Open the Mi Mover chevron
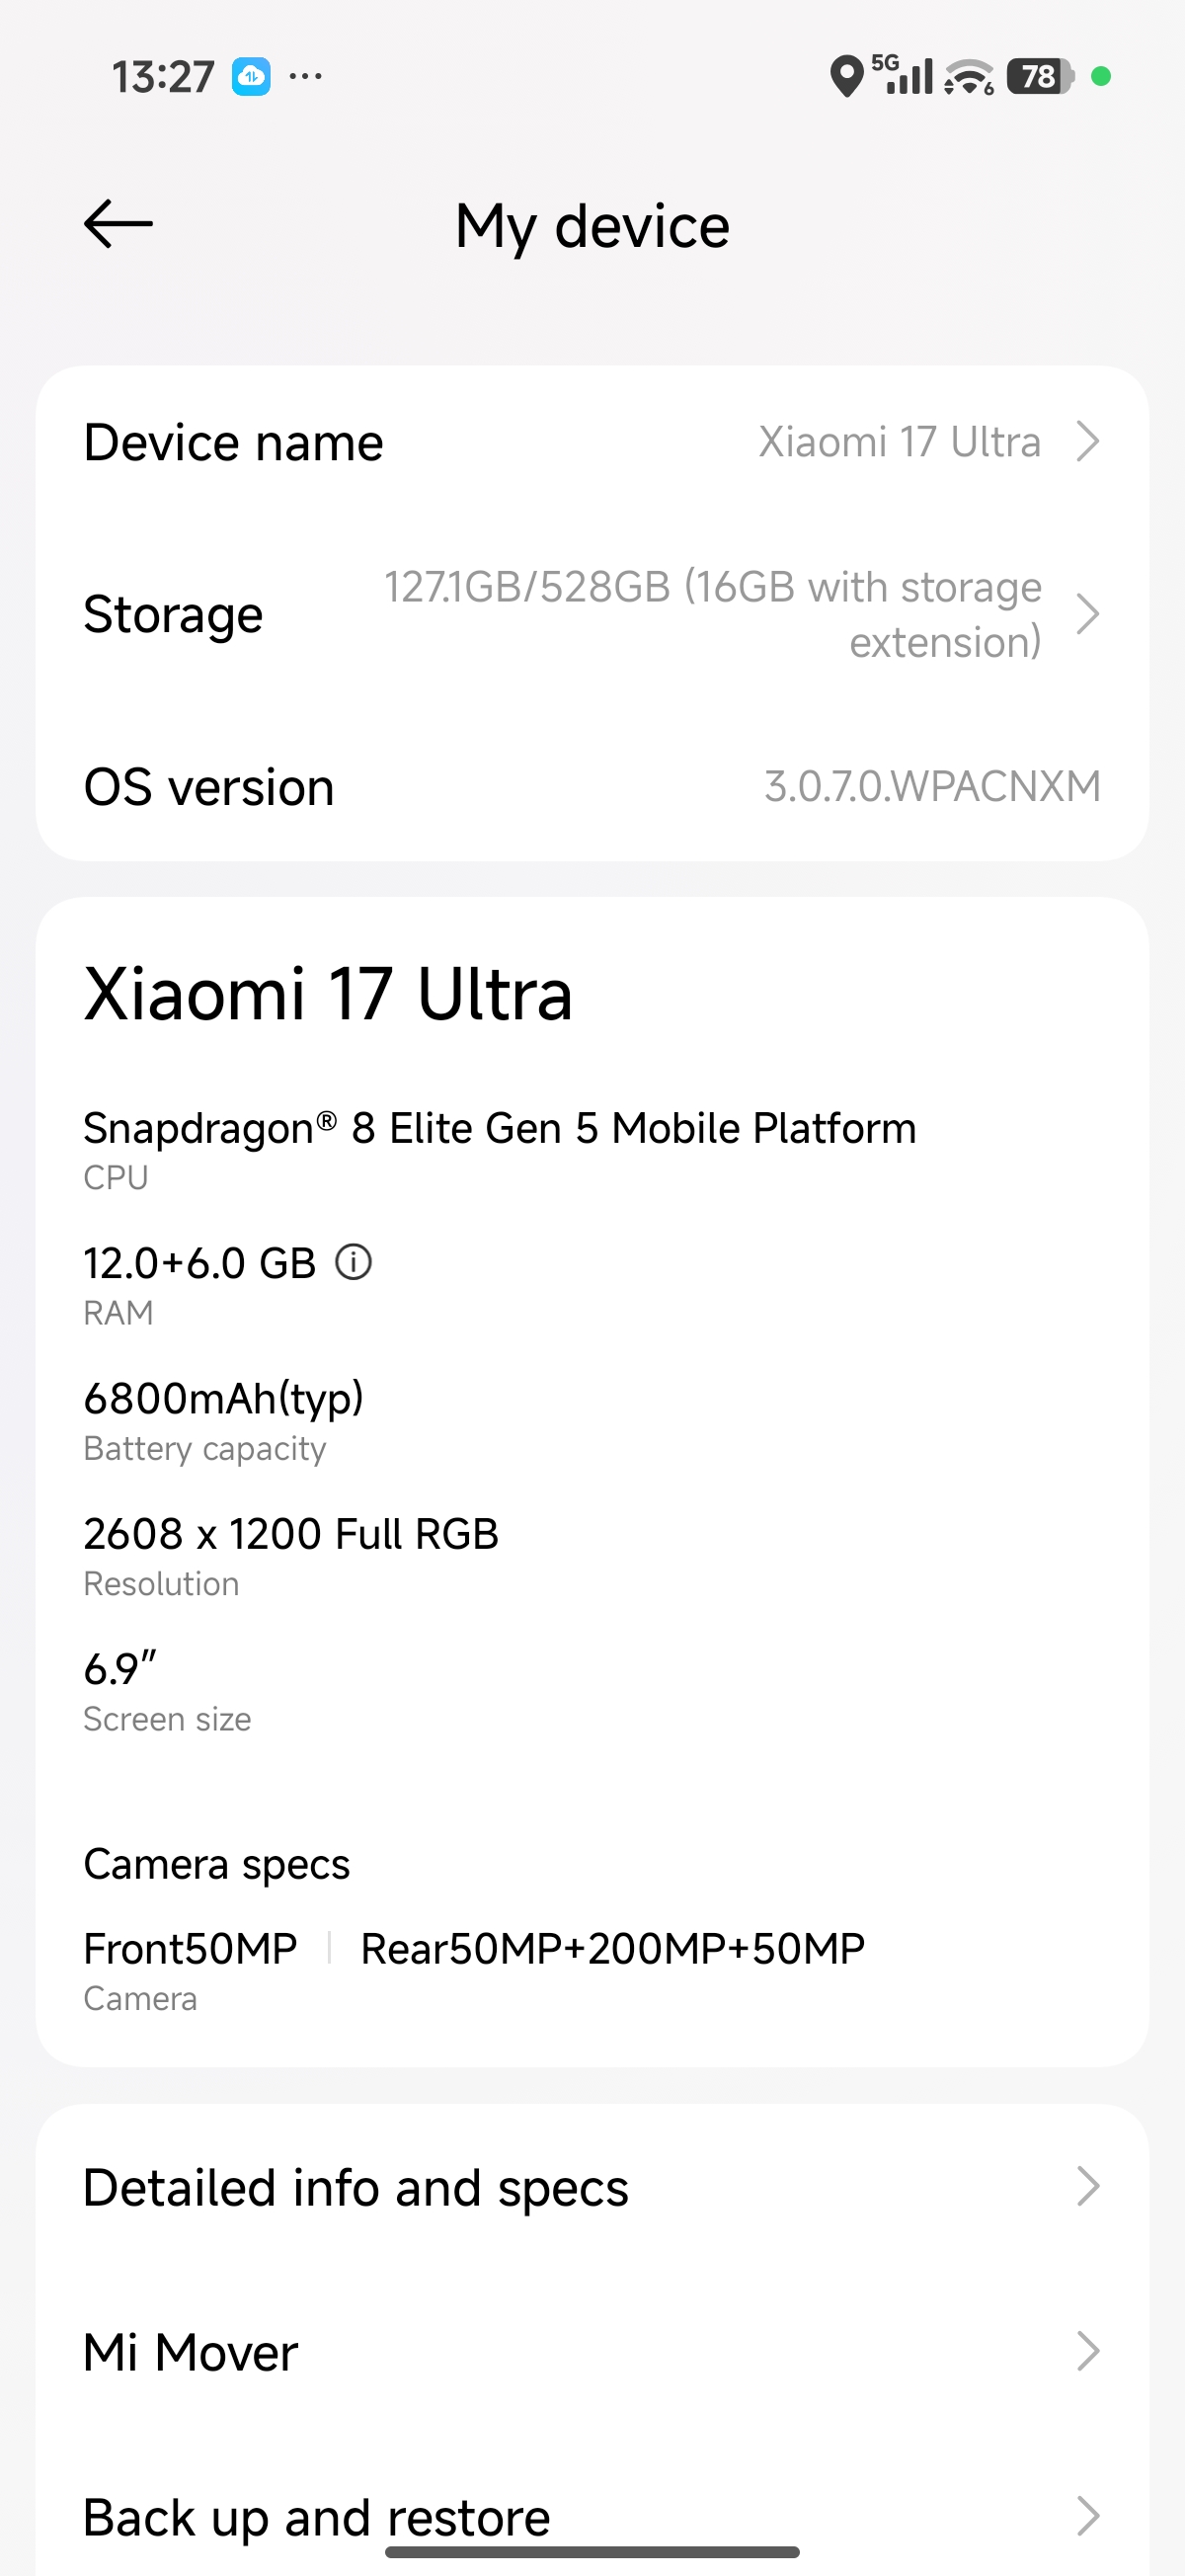 (x=1088, y=2351)
